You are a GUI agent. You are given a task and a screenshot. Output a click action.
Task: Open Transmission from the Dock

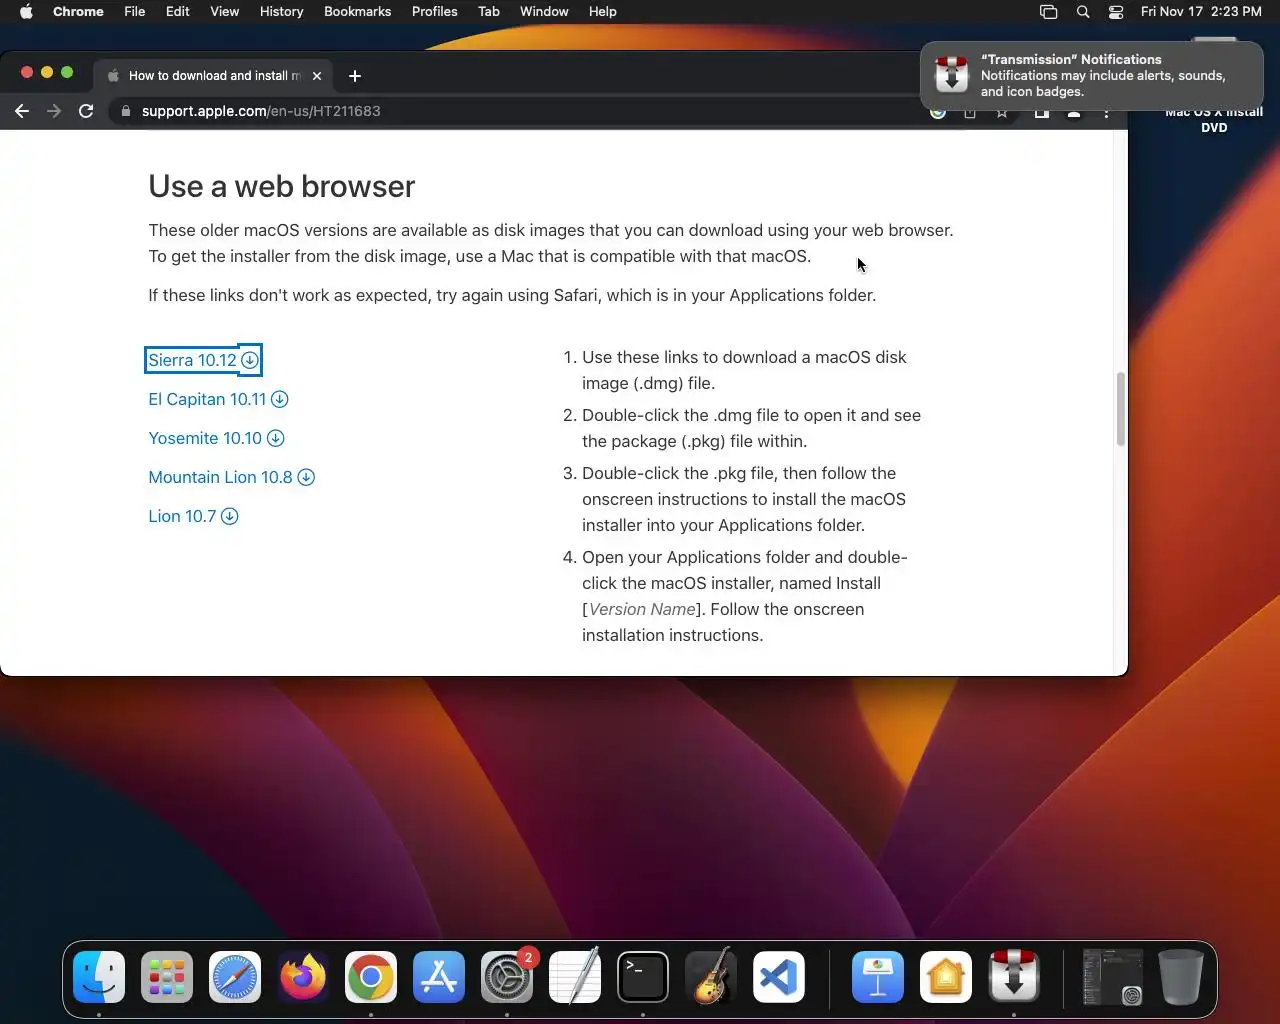coord(1014,977)
